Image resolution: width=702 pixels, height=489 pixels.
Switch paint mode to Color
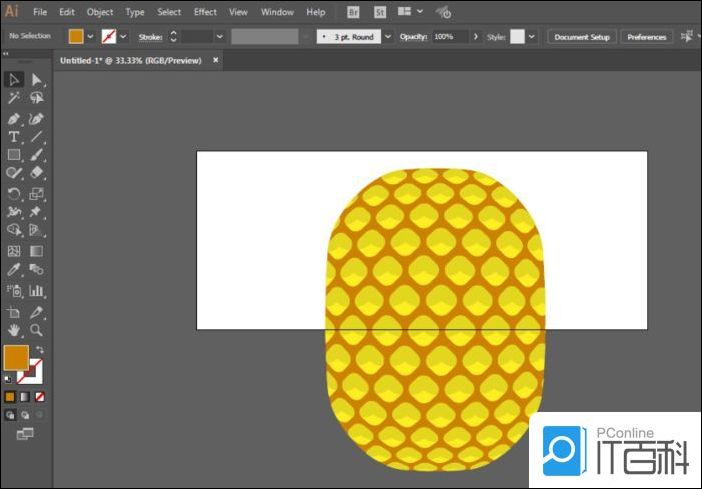coord(9,397)
